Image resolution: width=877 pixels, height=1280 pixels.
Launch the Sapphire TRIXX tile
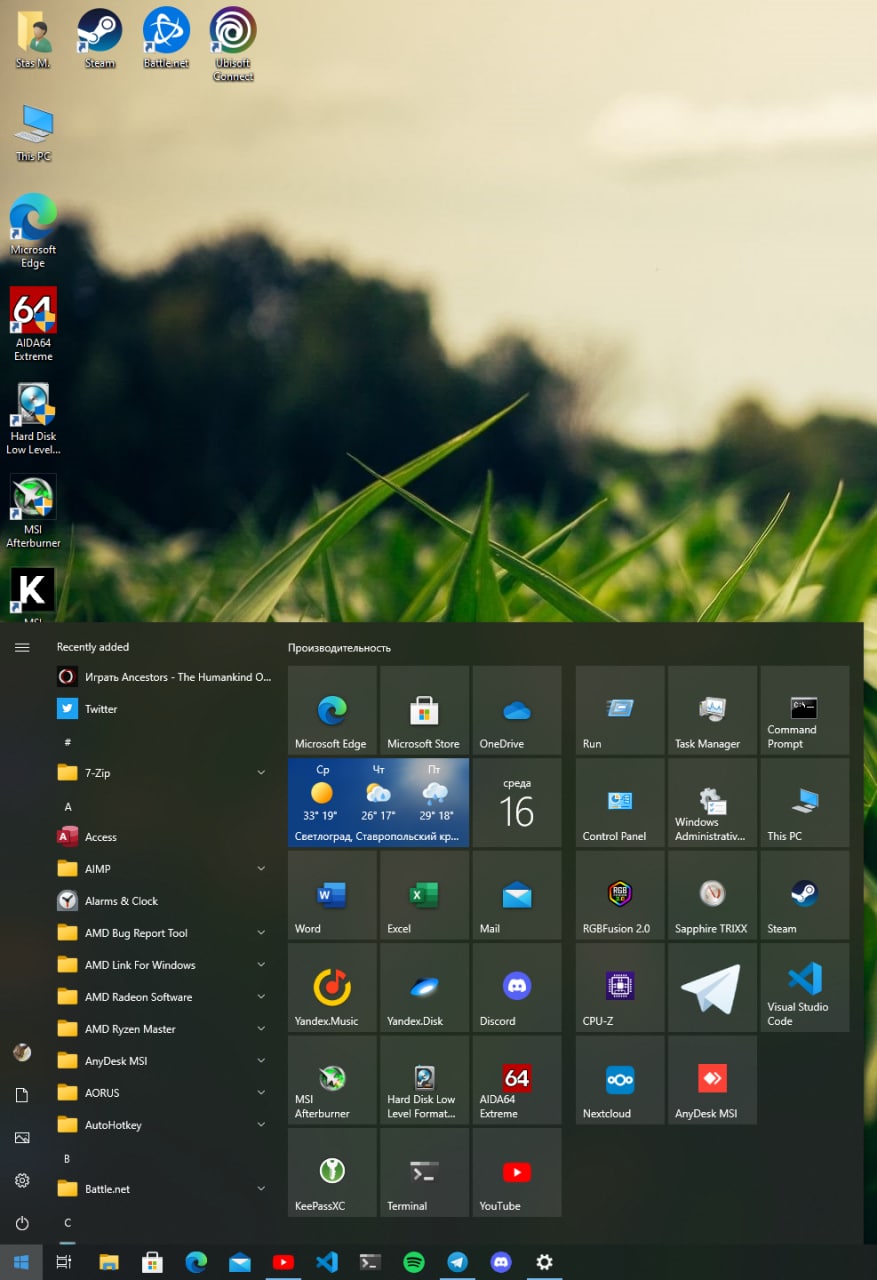coord(712,895)
